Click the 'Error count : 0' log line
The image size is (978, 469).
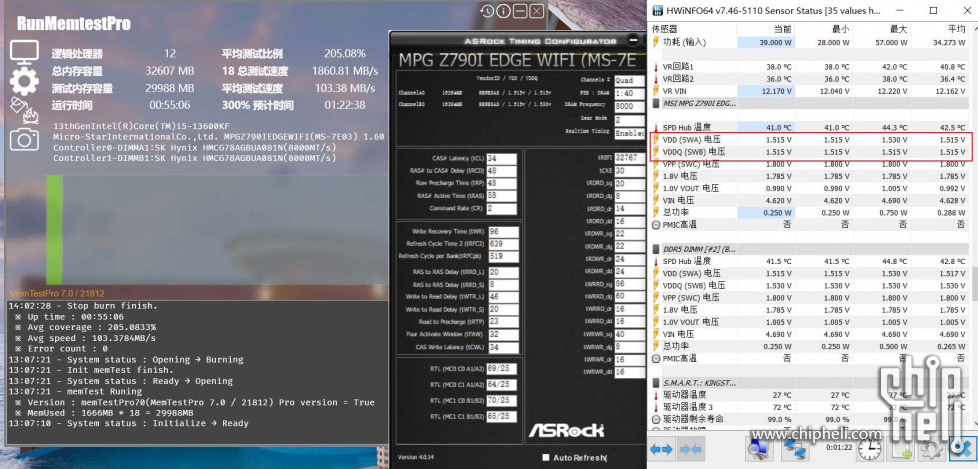point(67,349)
